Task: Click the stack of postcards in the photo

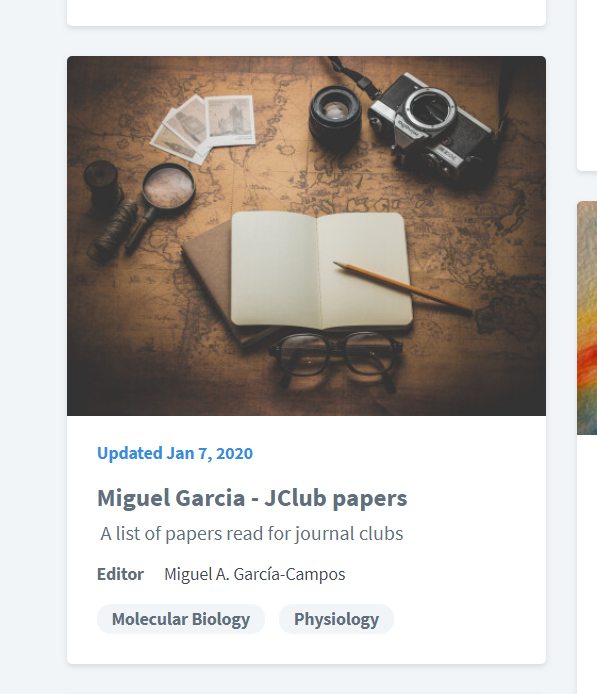Action: coord(204,127)
